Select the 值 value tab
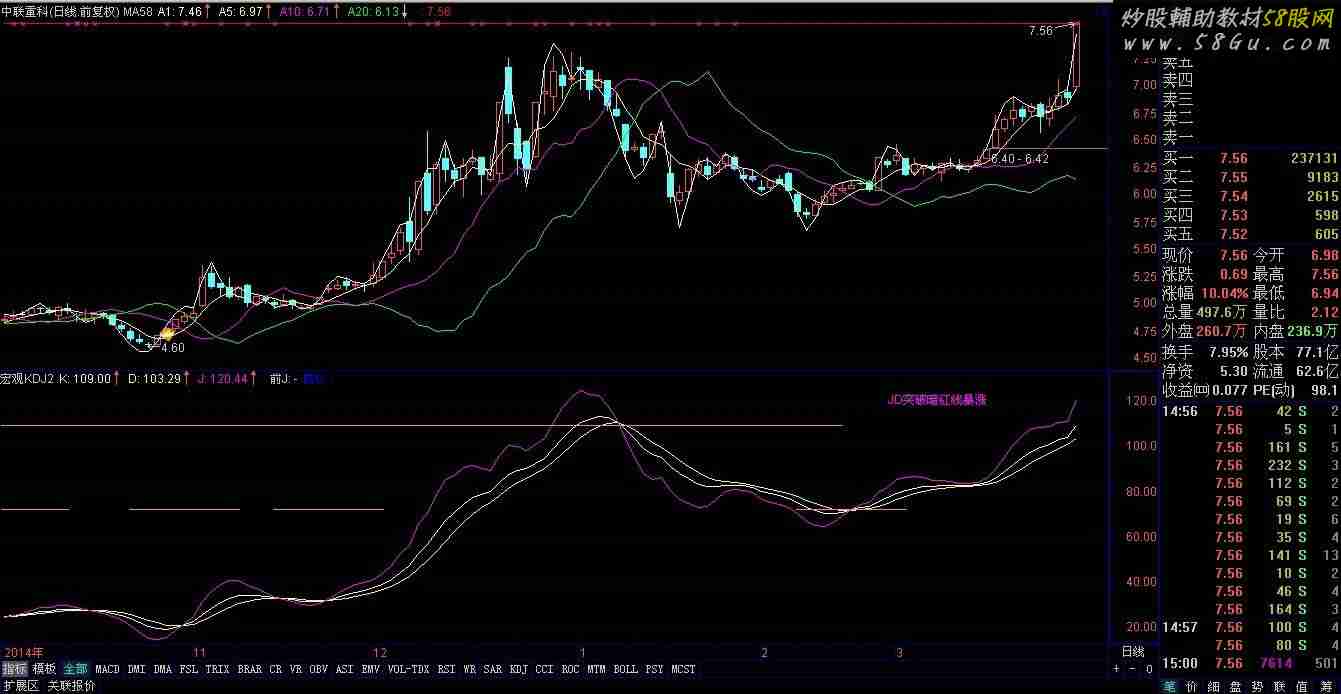The height and width of the screenshot is (694, 1341). (x=1301, y=686)
